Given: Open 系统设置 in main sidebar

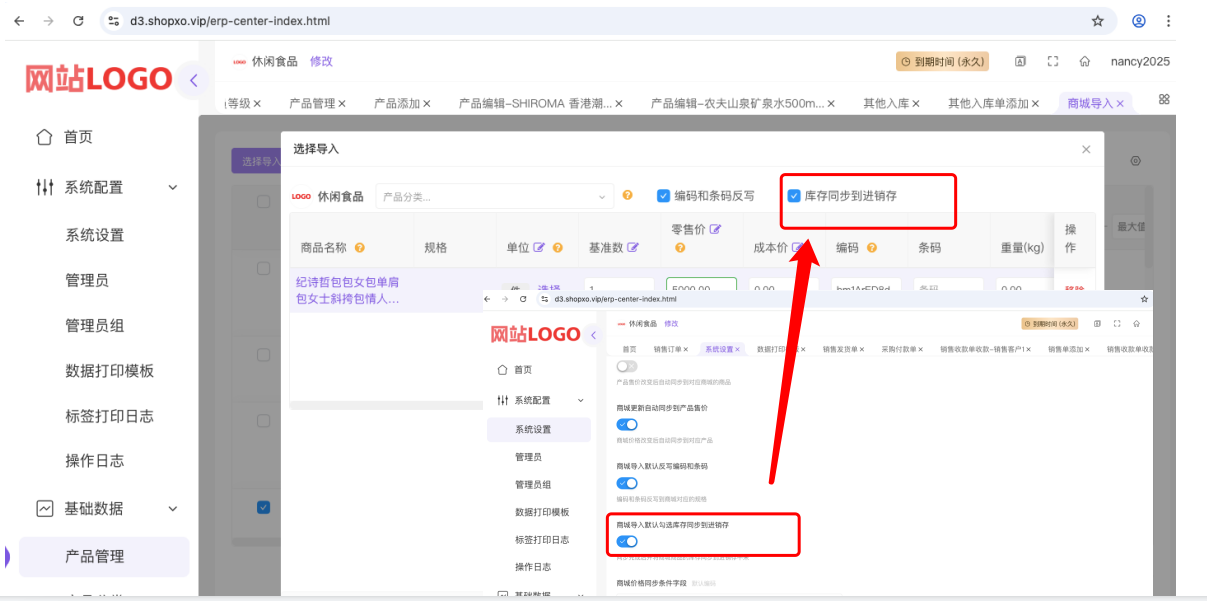Looking at the screenshot, I should click(x=95, y=235).
